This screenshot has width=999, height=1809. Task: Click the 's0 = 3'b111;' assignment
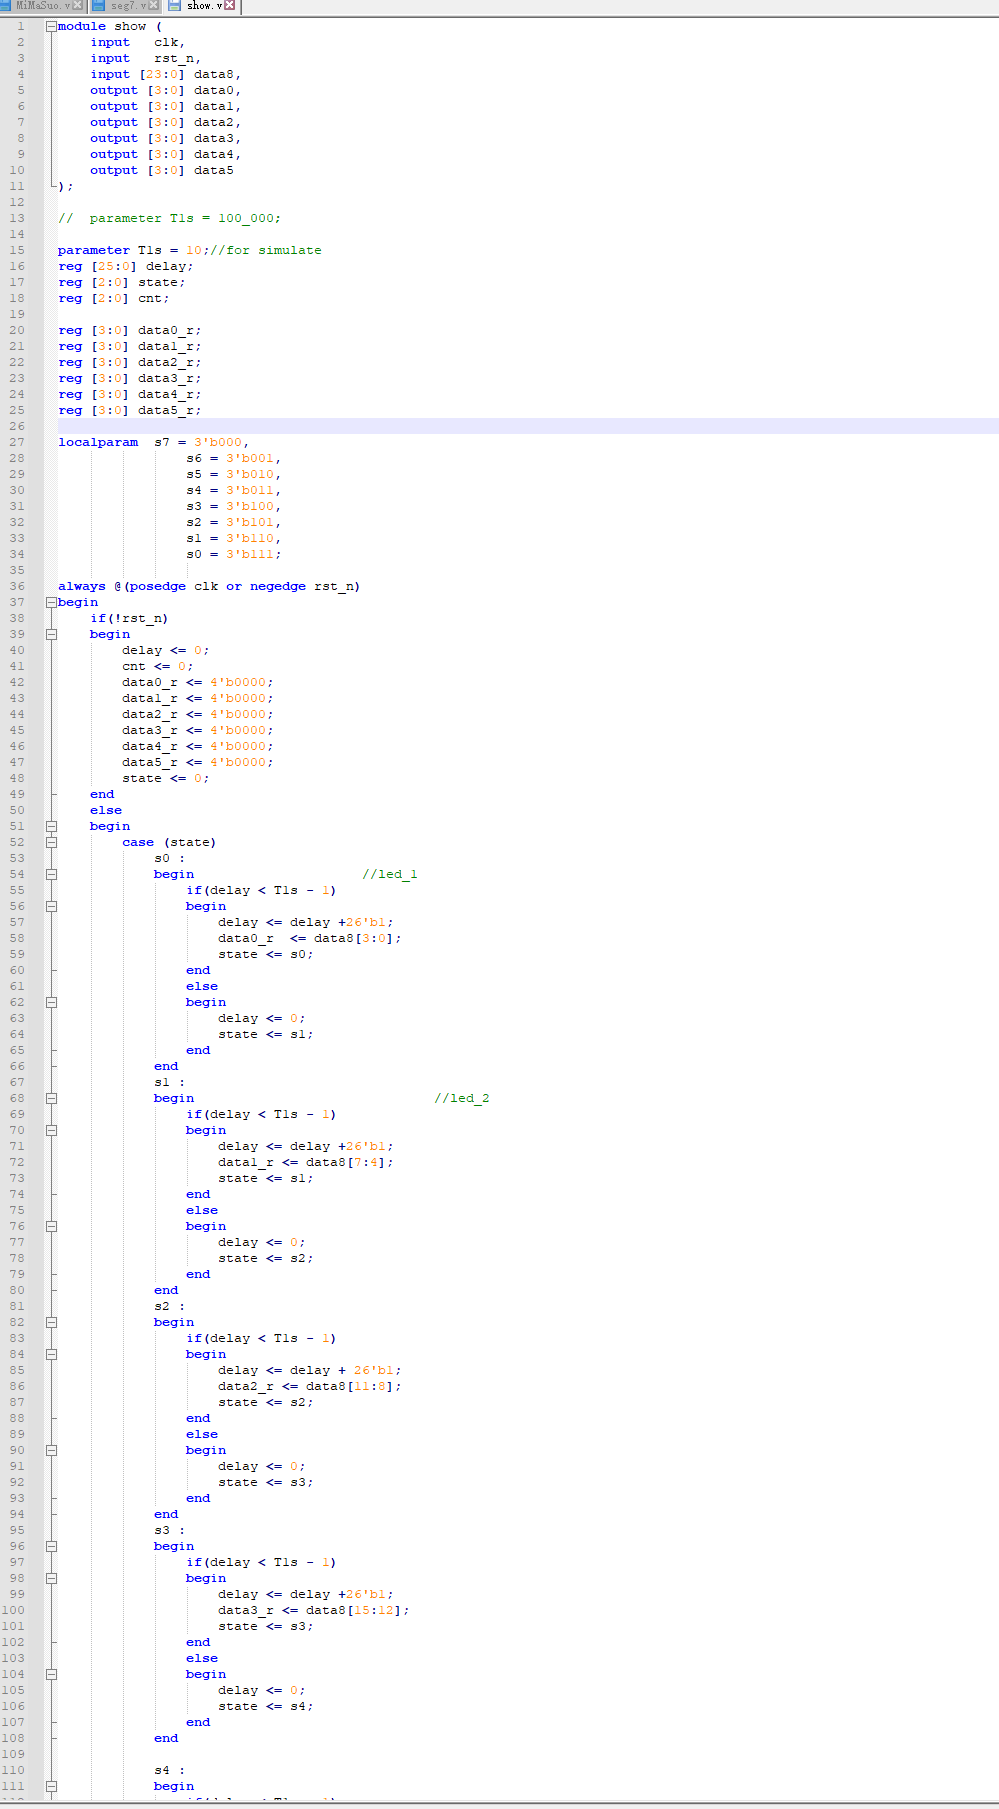(234, 554)
